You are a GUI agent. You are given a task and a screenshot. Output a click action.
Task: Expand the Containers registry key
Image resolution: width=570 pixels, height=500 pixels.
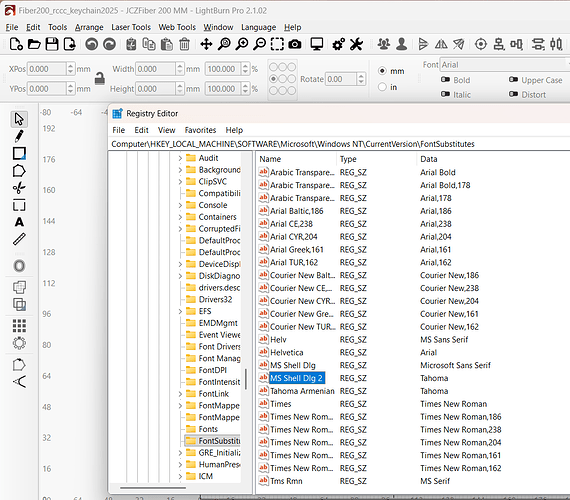180,217
